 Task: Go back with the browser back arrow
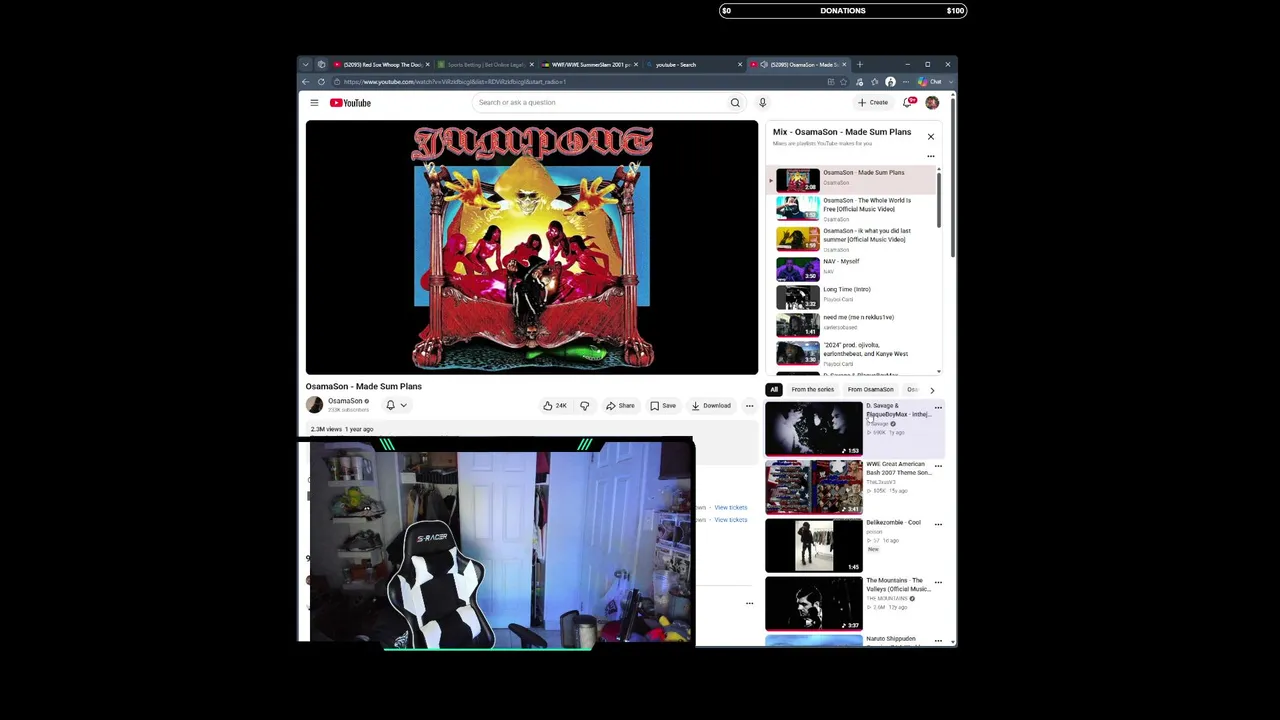[306, 81]
